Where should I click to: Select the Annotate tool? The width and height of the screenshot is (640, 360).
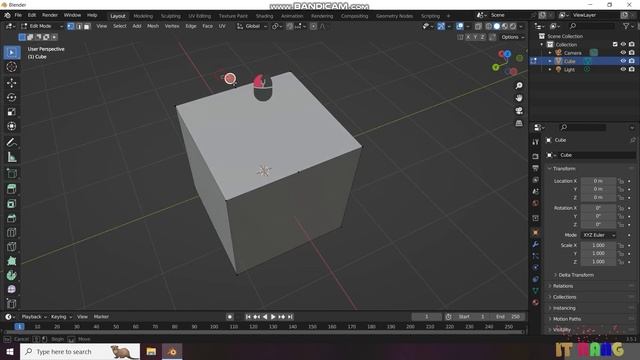(11, 142)
